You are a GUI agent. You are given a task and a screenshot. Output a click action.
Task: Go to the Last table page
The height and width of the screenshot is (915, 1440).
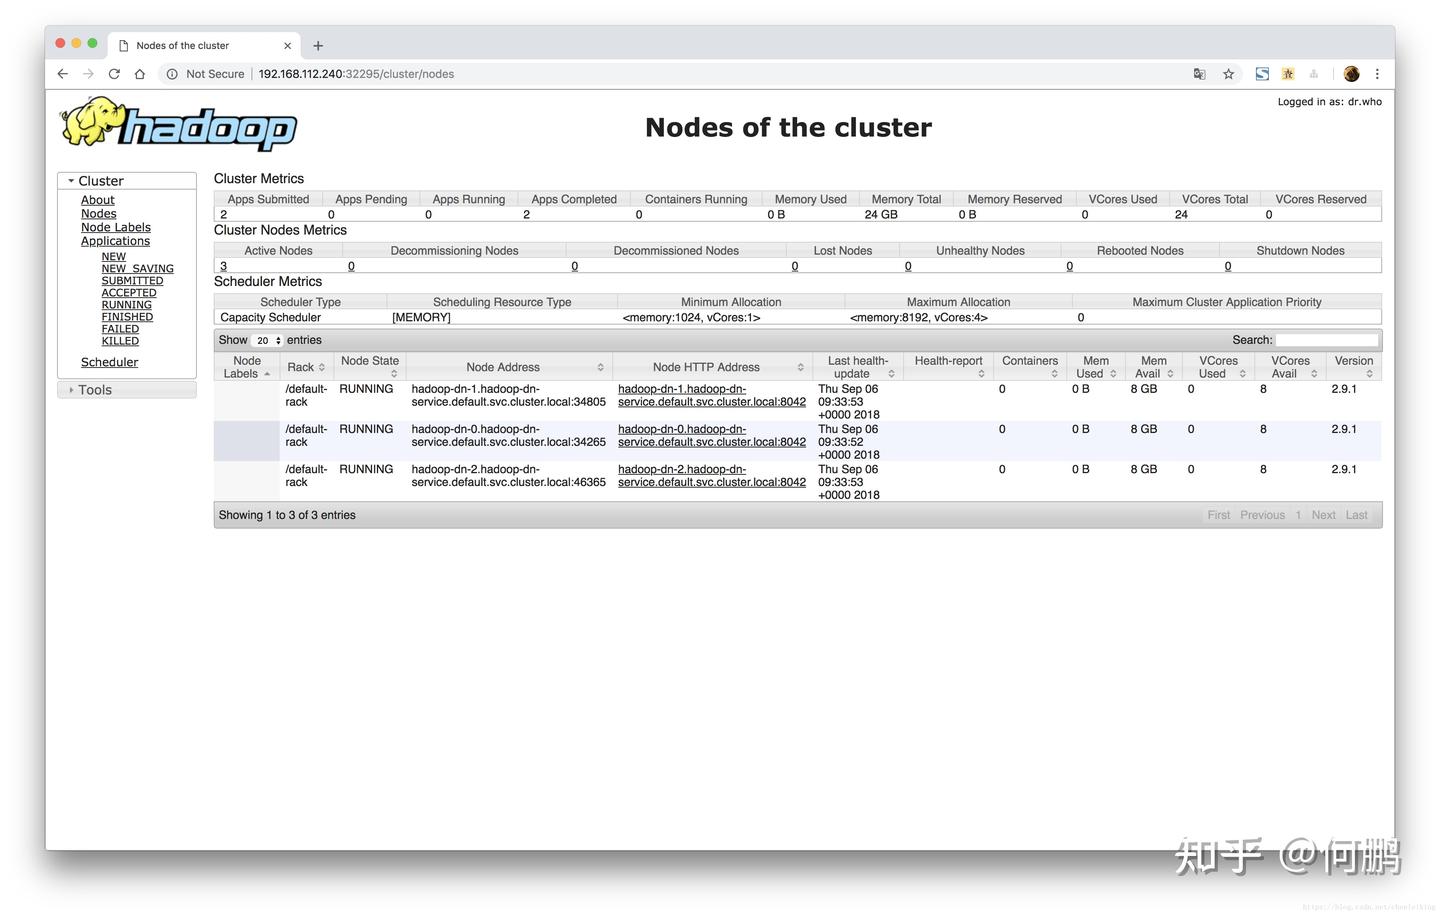(x=1357, y=515)
